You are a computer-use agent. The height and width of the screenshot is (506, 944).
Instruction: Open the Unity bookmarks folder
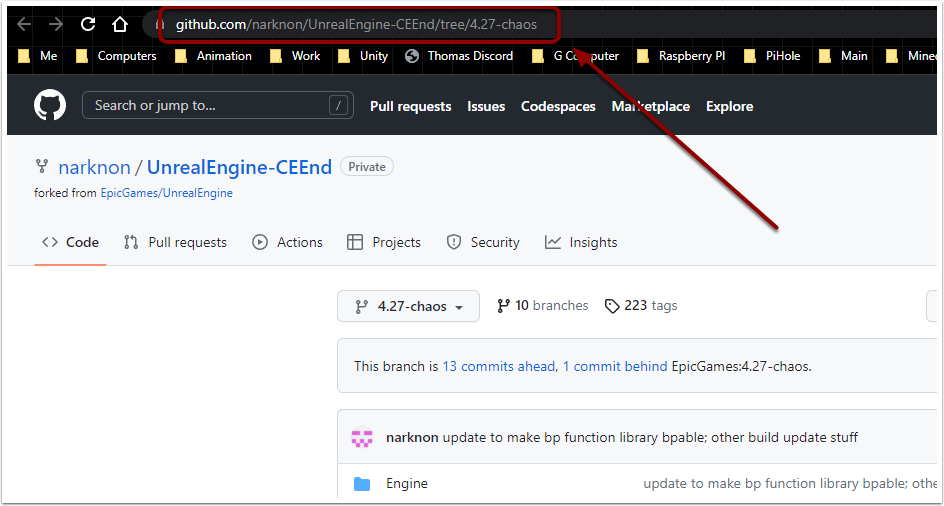pyautogui.click(x=362, y=56)
